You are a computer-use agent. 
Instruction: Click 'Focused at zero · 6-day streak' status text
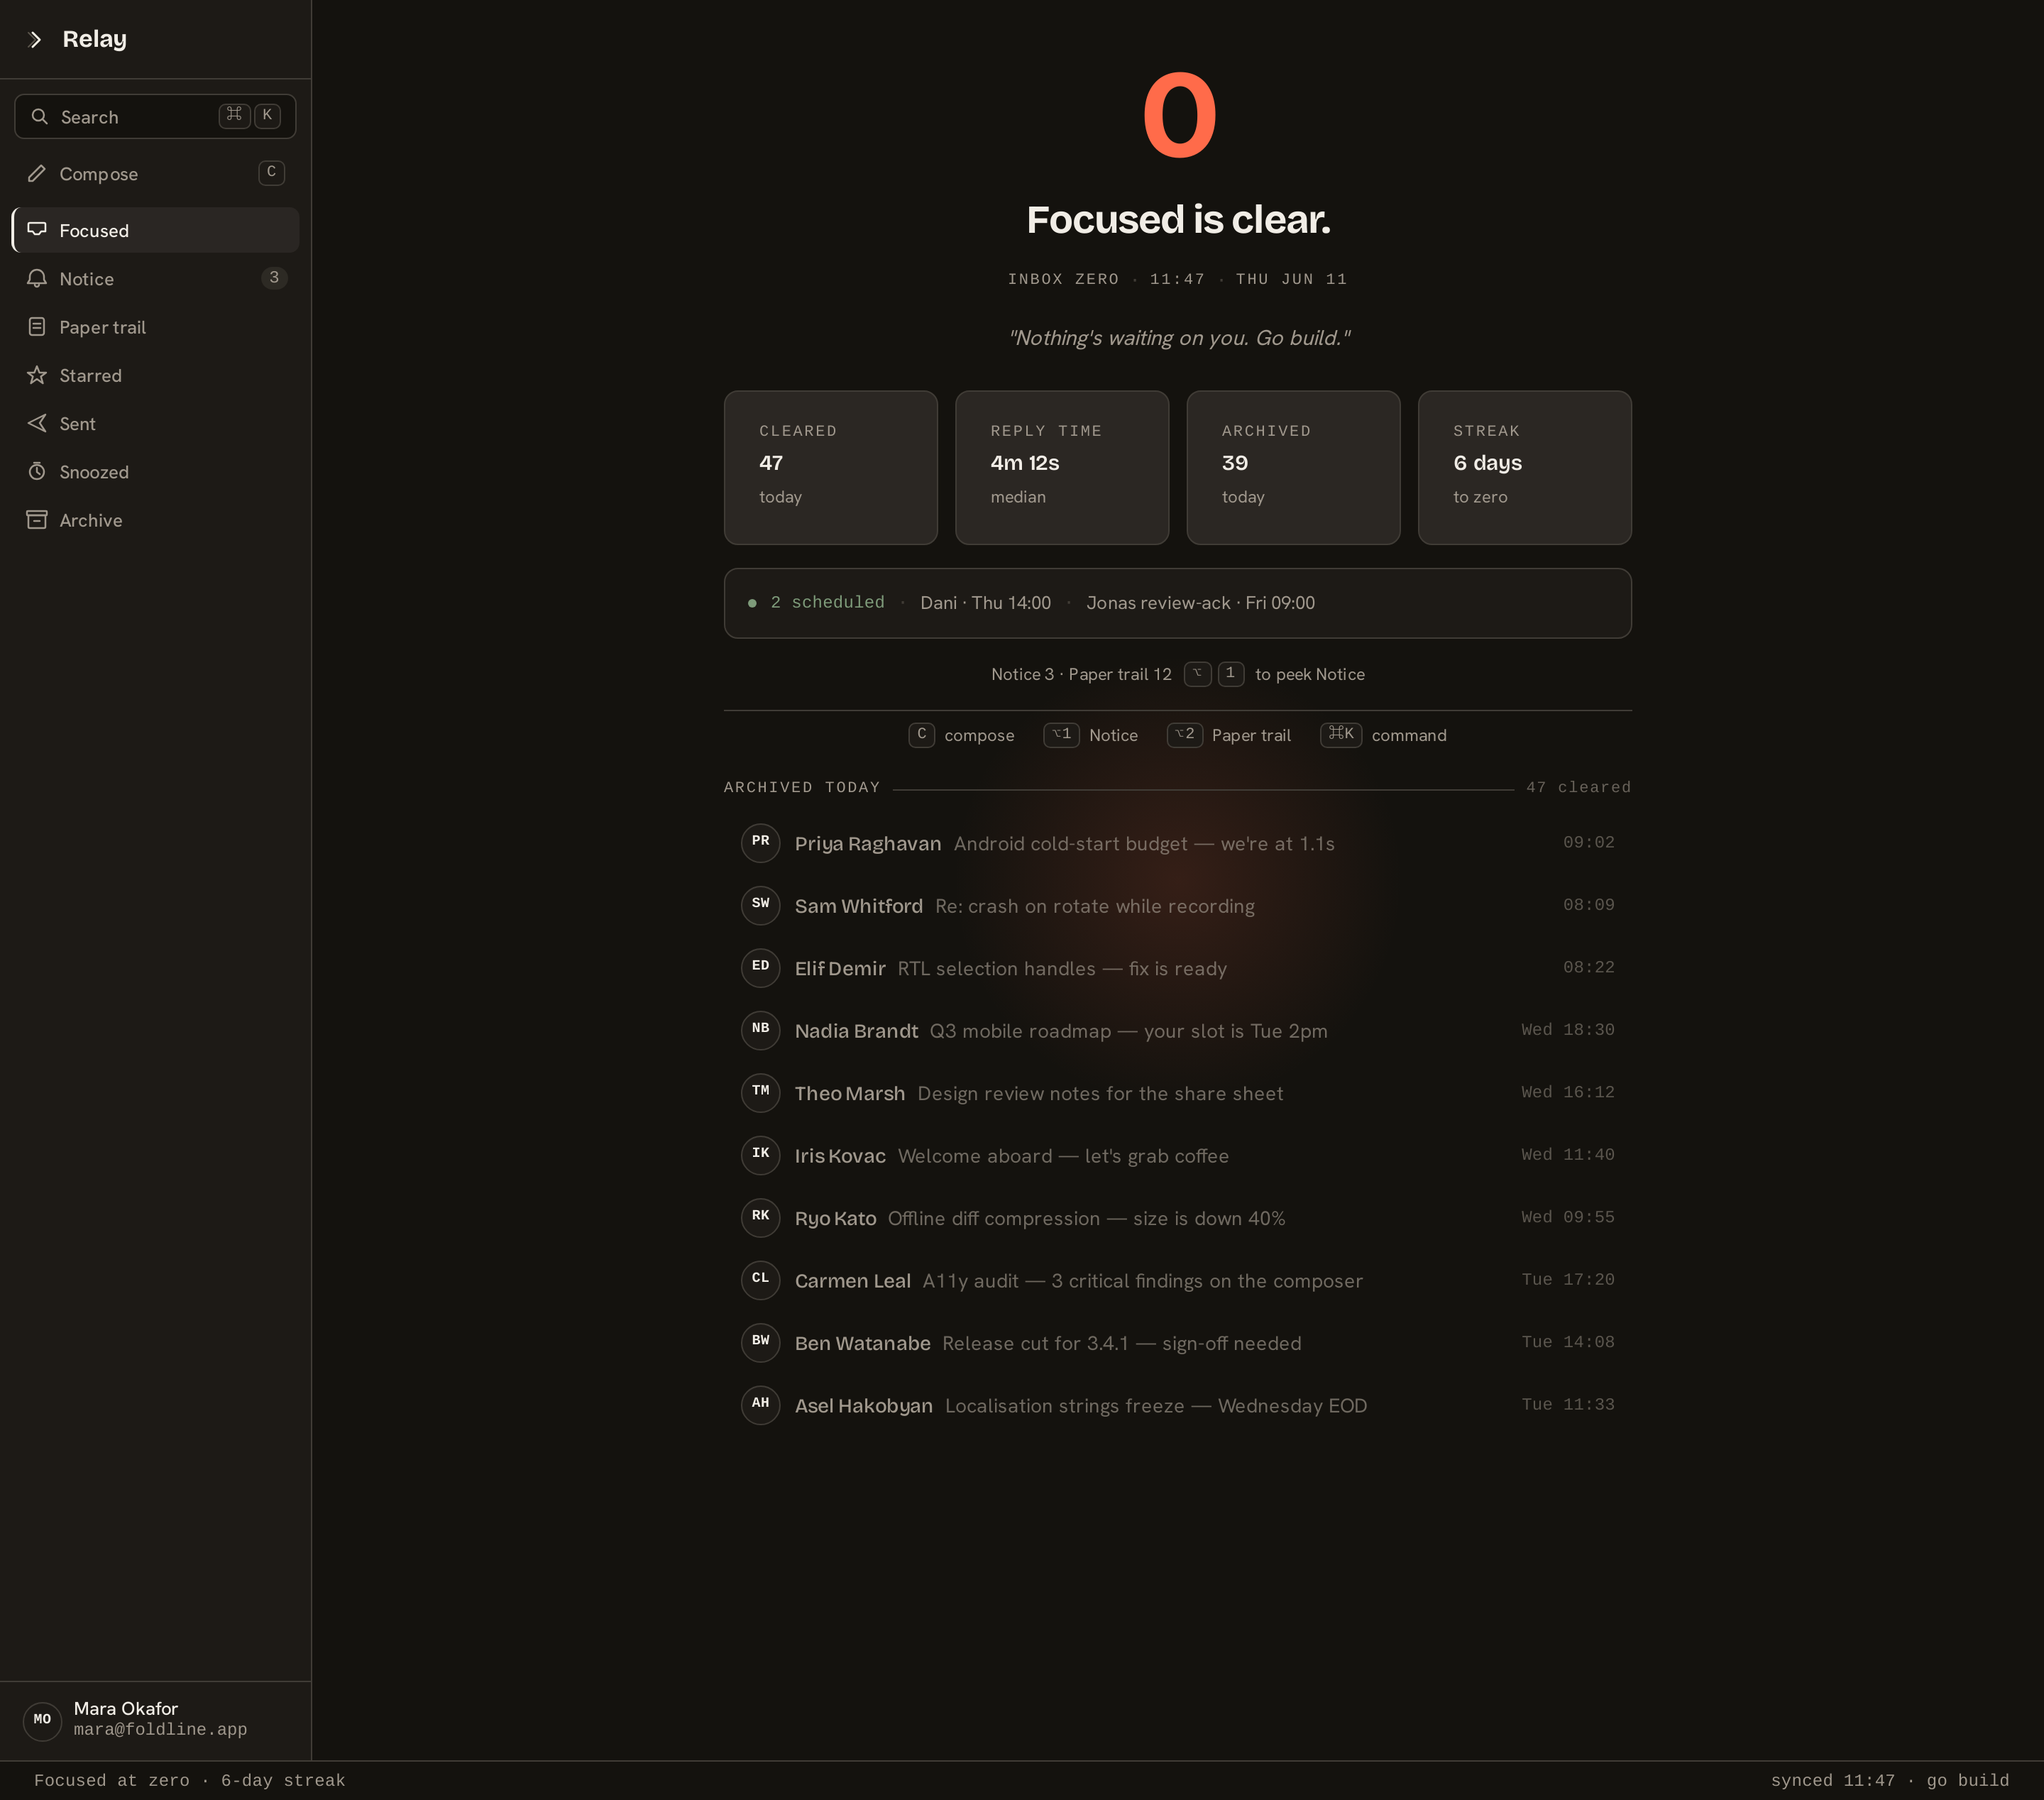(x=190, y=1781)
